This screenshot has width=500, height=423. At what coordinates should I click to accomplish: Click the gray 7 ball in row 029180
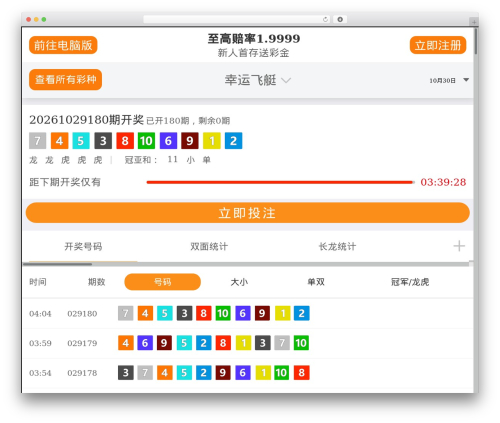click(x=126, y=313)
